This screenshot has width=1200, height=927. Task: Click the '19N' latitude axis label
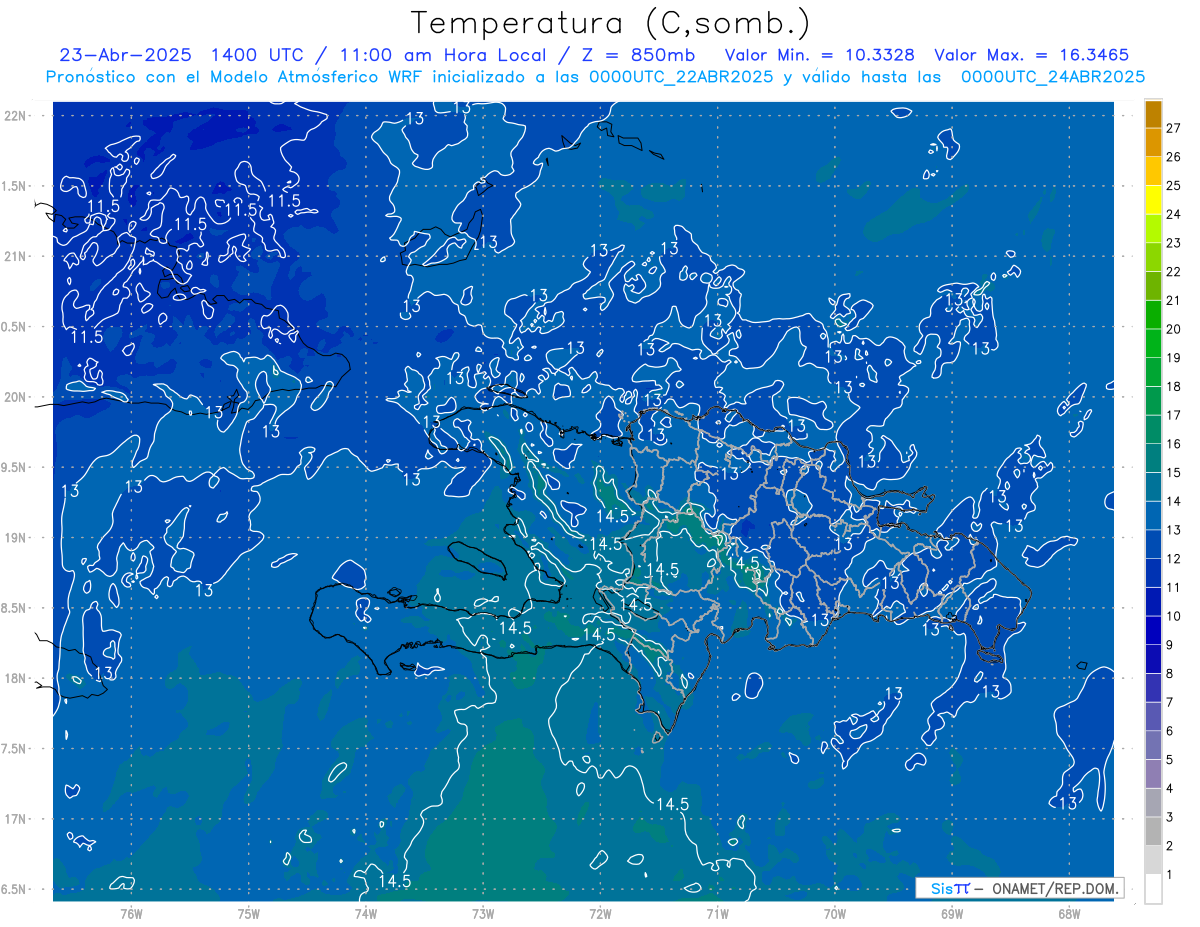[x=16, y=538]
